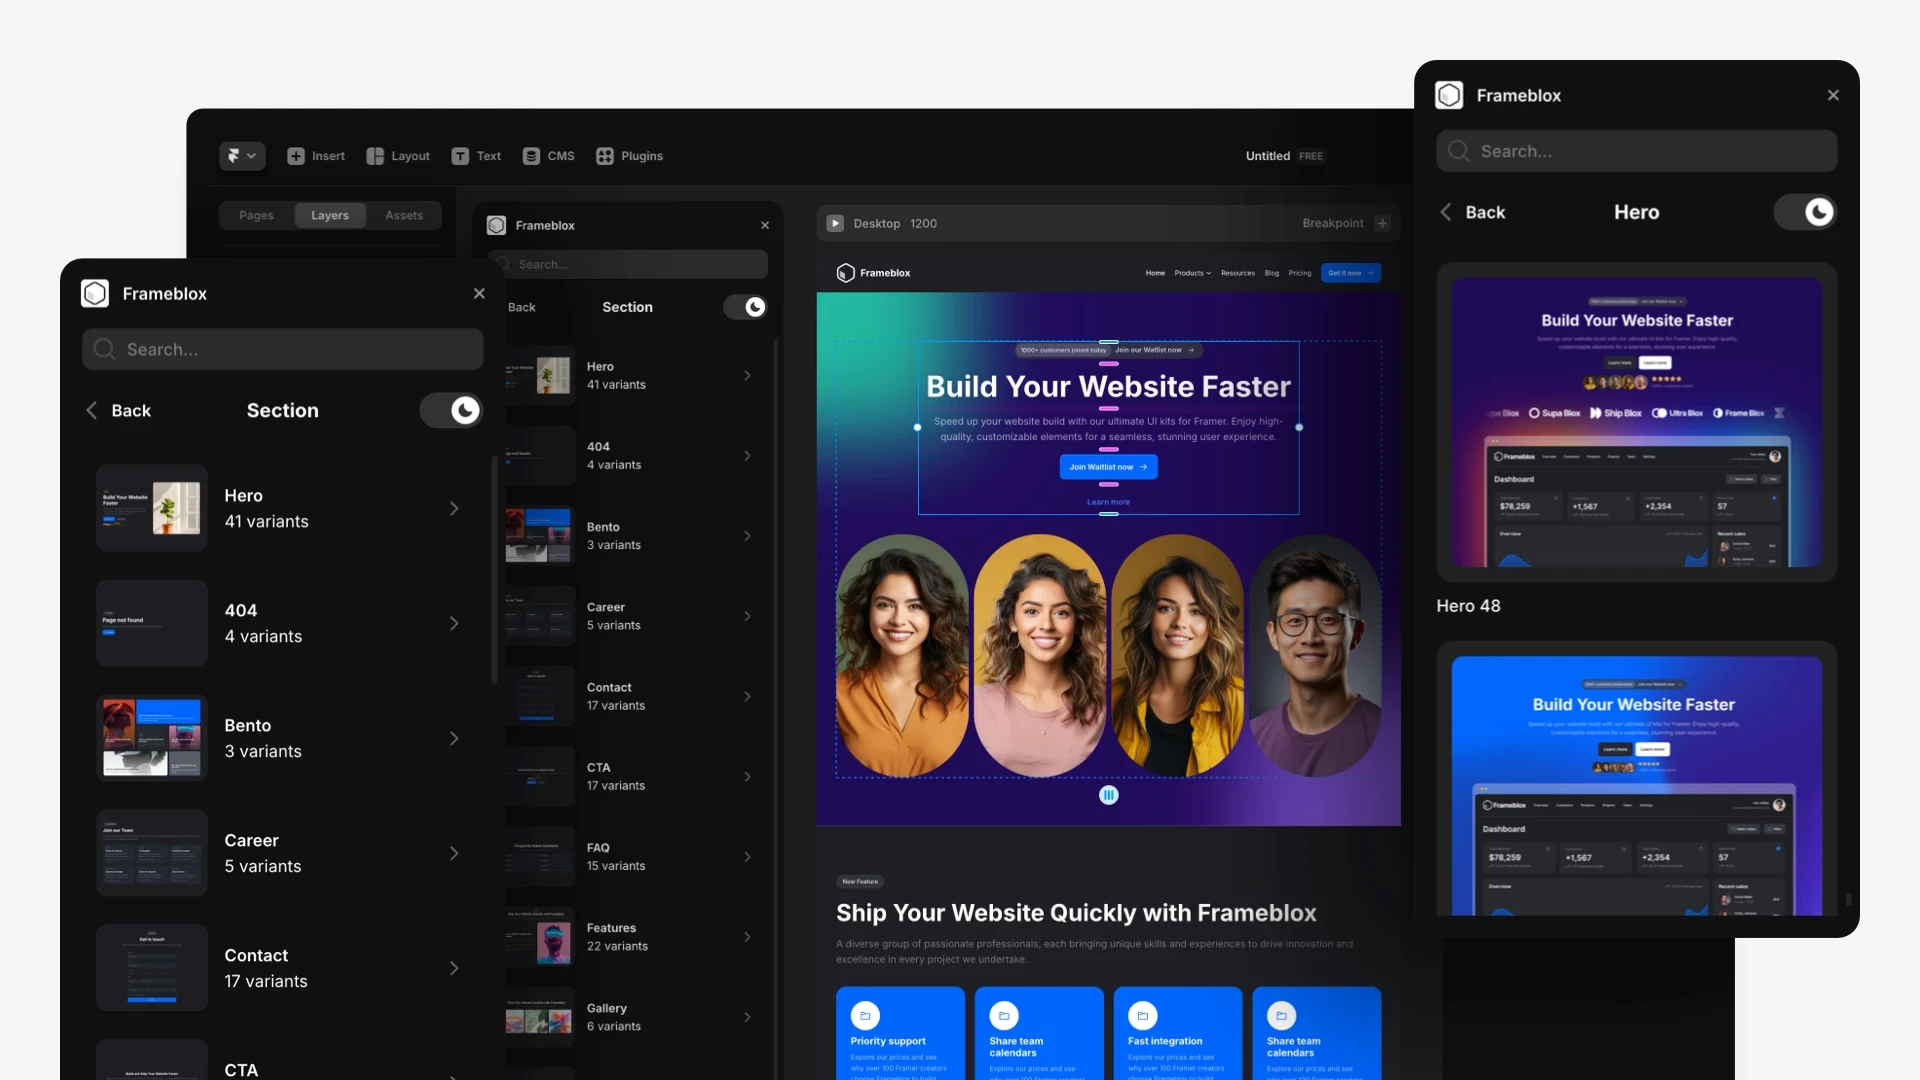The width and height of the screenshot is (1920, 1080).
Task: Close the right Frameblox Hero panel
Action: coord(1833,95)
